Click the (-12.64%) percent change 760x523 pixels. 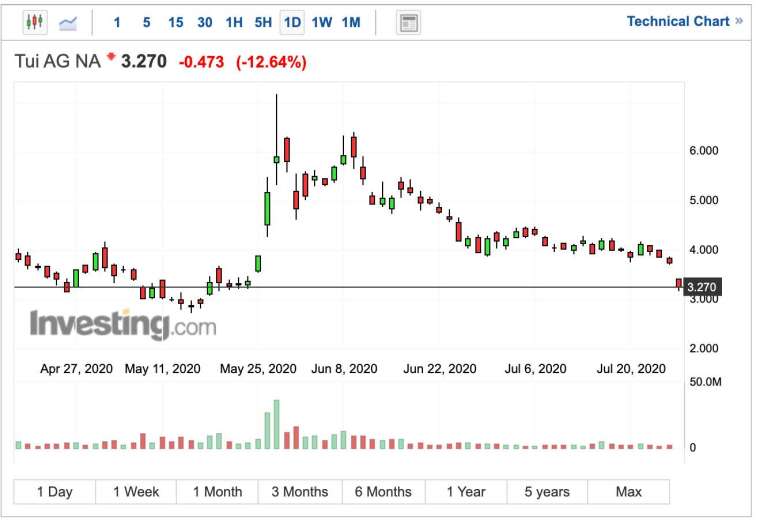[271, 62]
